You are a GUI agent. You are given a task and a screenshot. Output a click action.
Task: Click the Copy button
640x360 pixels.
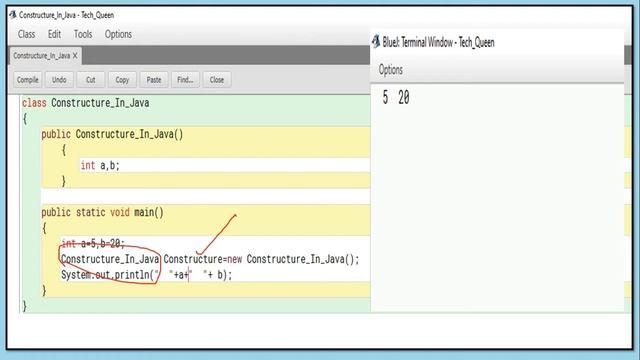point(122,80)
